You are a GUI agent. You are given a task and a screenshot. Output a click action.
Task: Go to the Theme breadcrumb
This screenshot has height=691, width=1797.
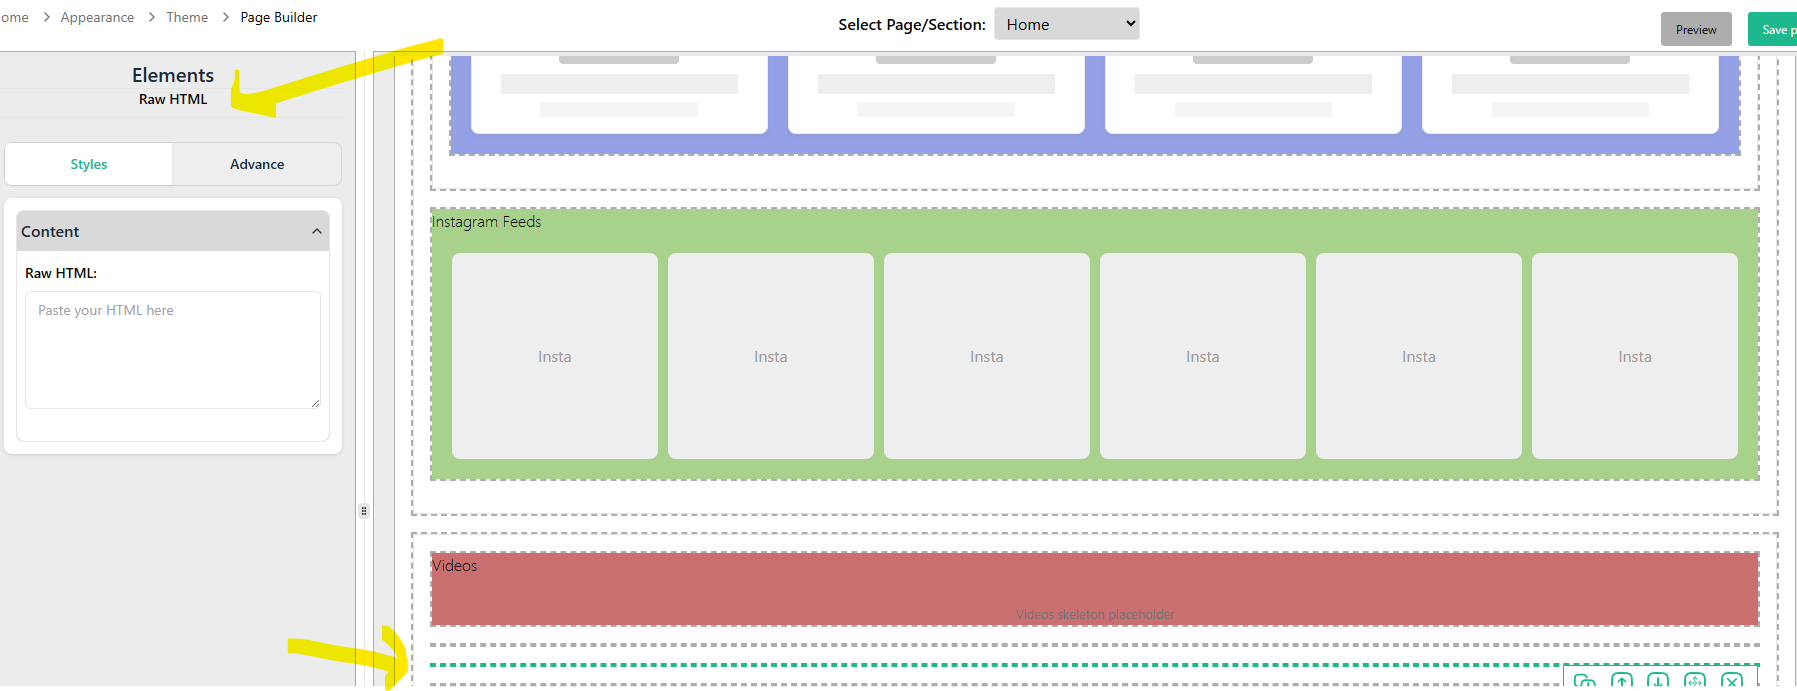[187, 17]
